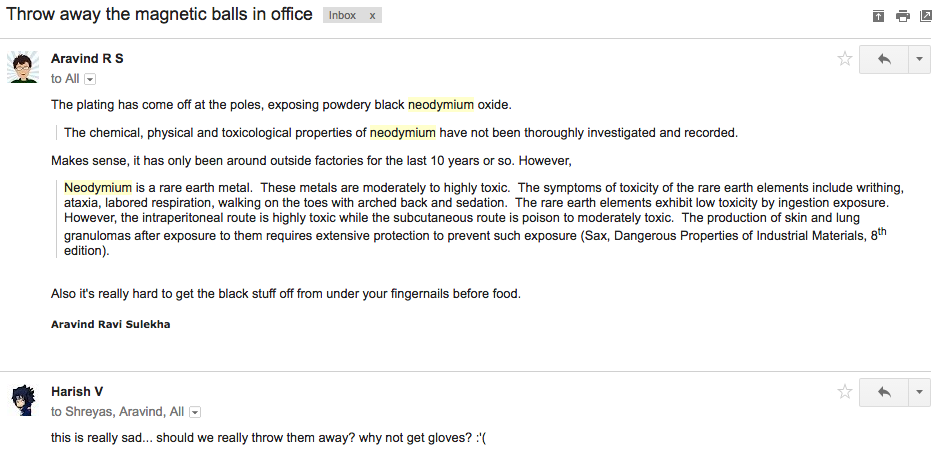Click the Inbox label tag
Viewport: 941px width, 456px height.
coord(342,16)
